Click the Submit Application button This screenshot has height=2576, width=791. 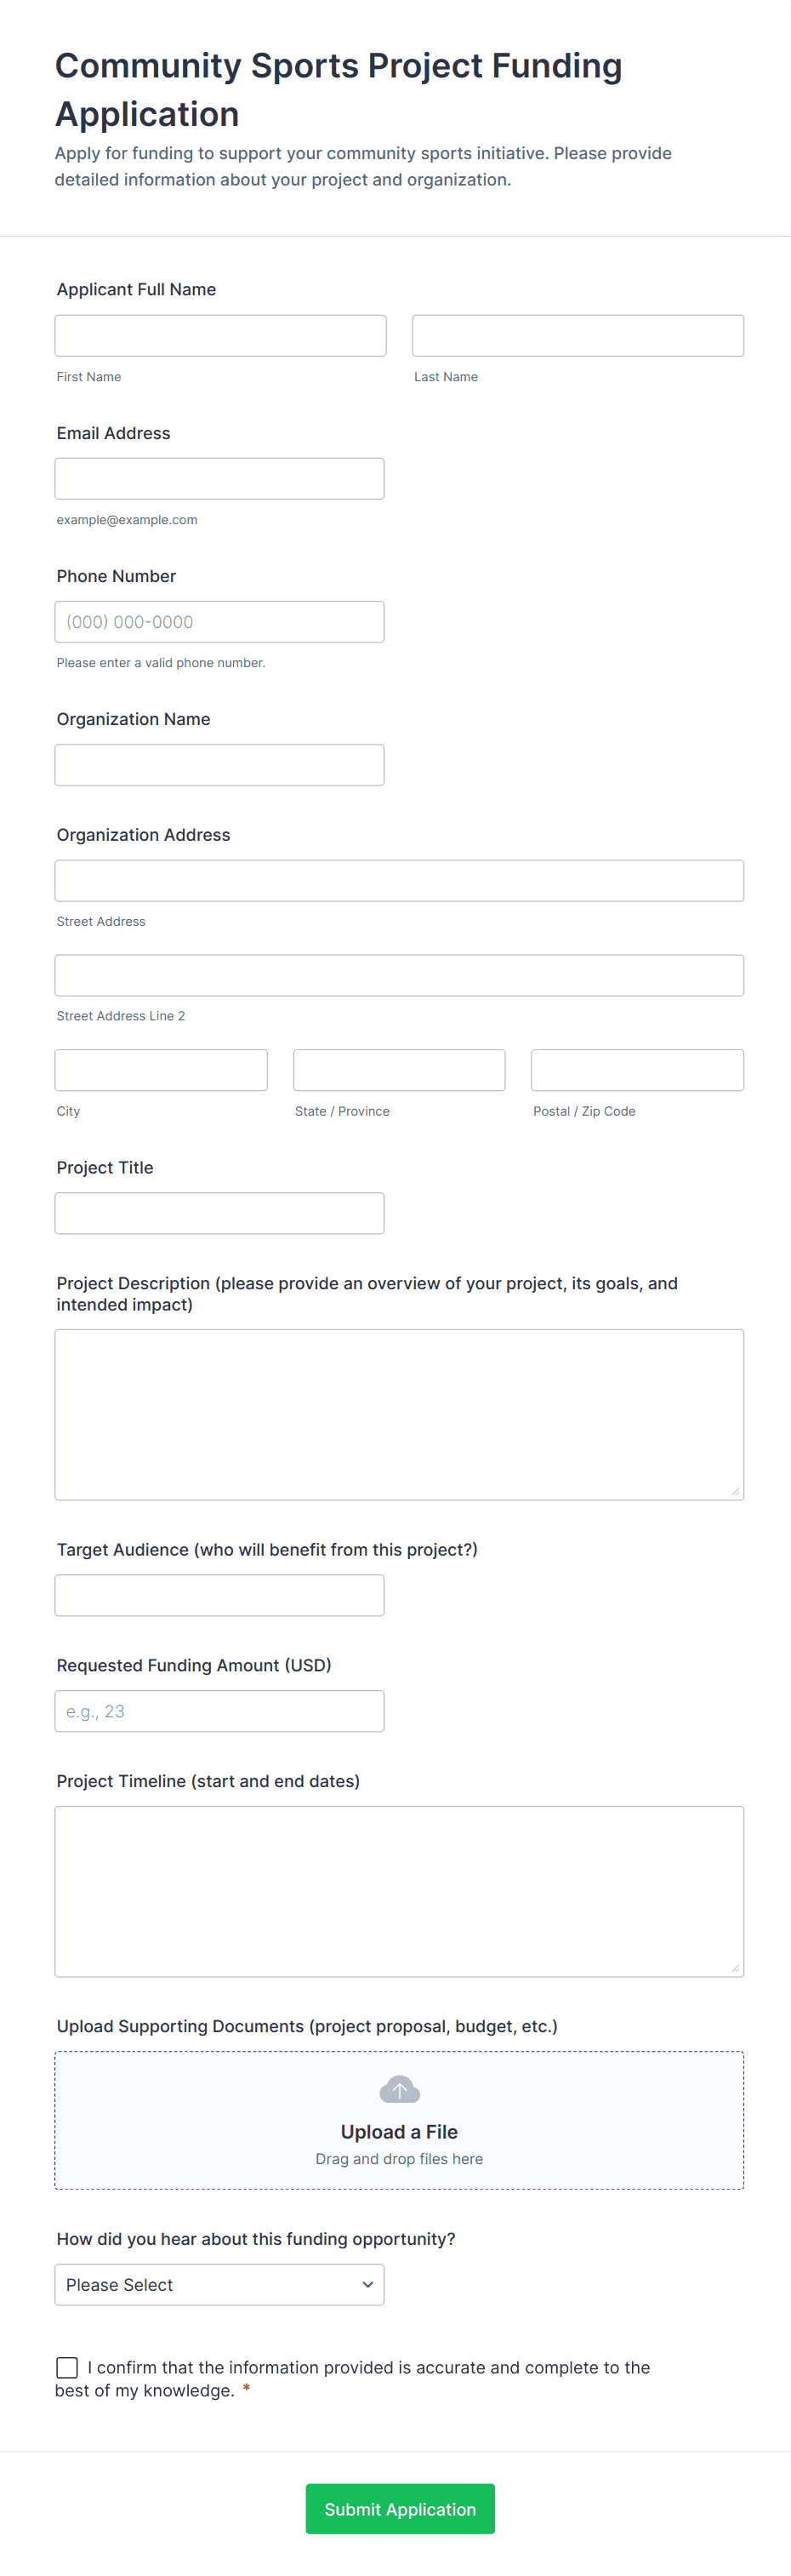click(x=399, y=2508)
